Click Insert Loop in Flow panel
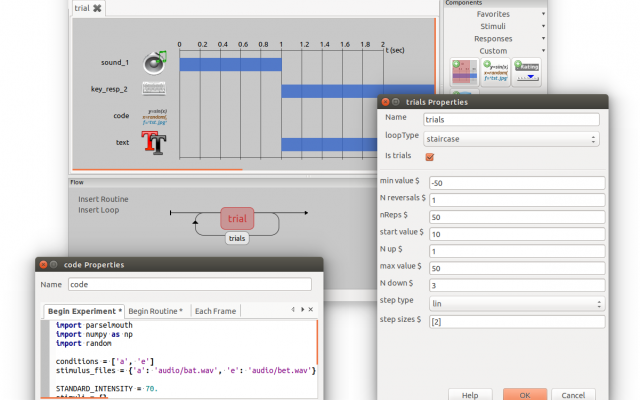640x400 pixels. tap(99, 210)
